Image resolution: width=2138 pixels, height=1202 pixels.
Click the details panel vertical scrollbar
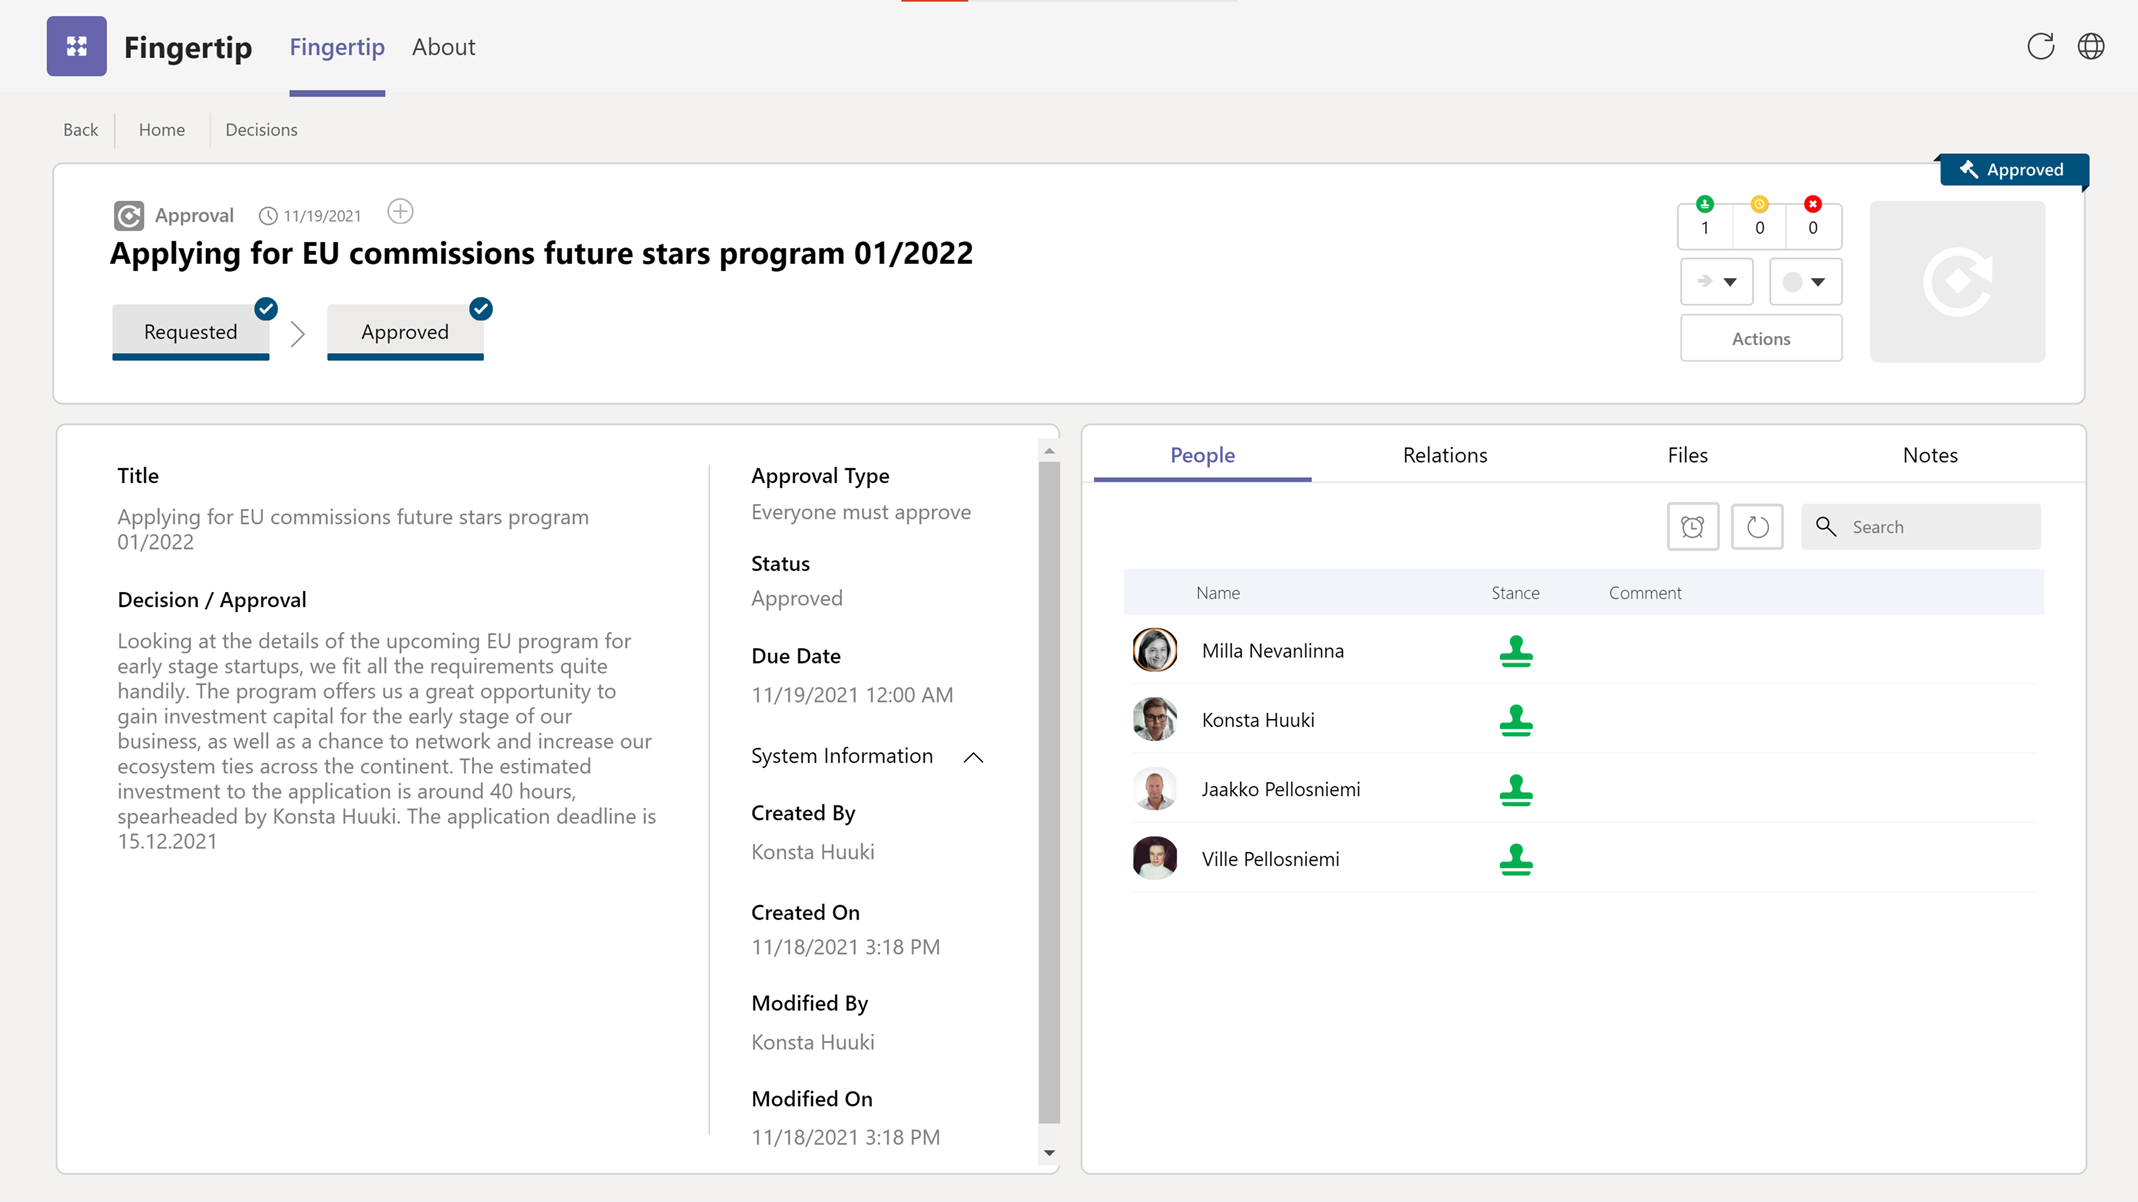click(x=1049, y=790)
